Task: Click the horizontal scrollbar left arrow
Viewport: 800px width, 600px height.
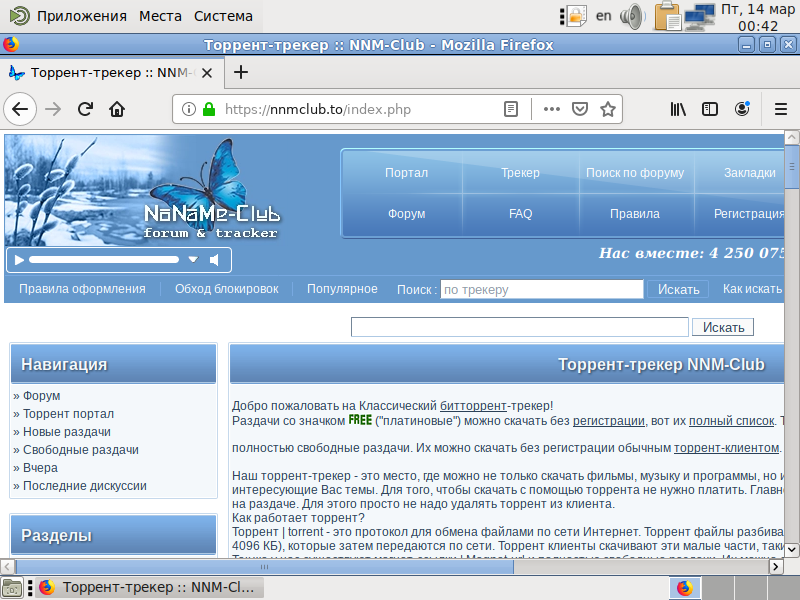Action: point(8,566)
